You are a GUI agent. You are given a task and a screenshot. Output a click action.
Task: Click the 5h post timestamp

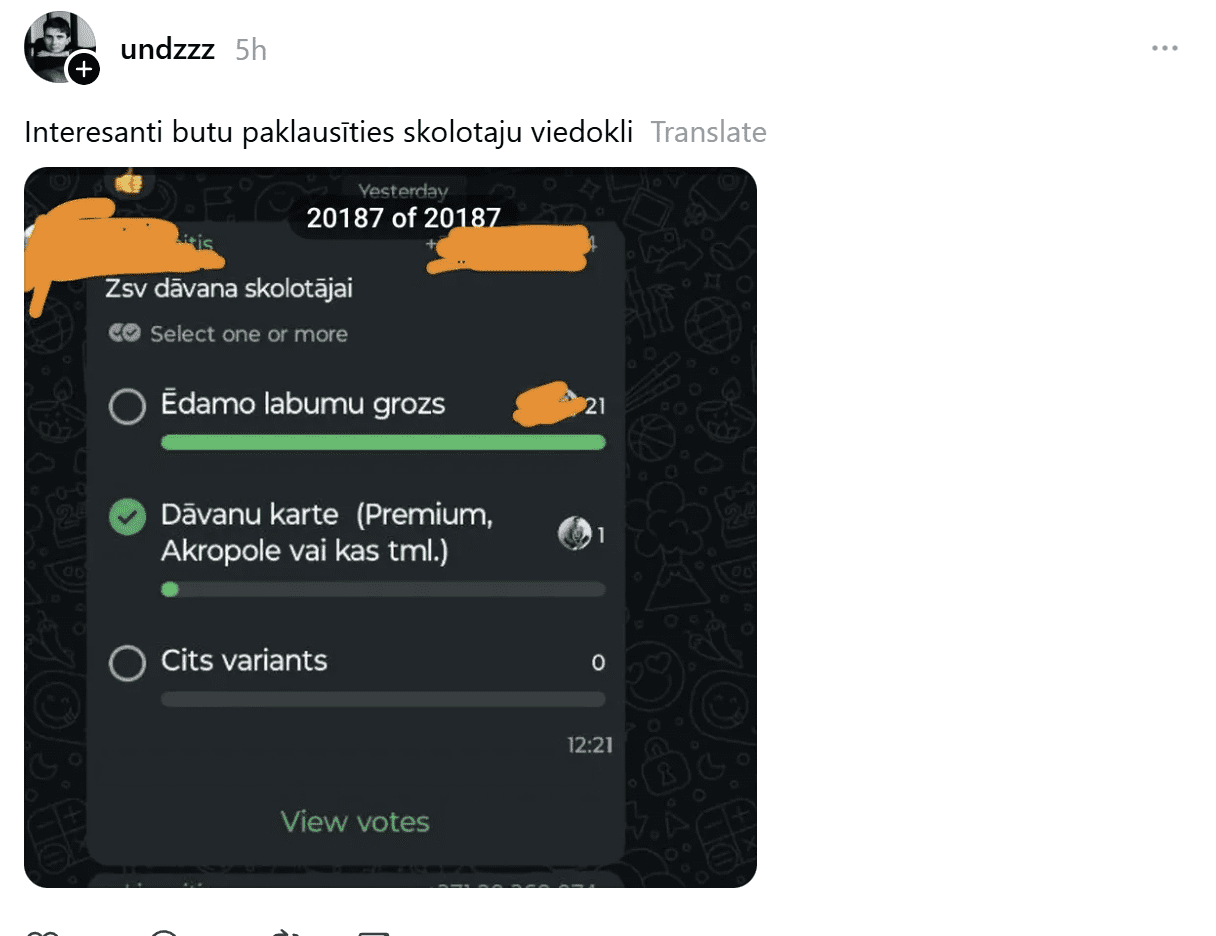tap(251, 50)
